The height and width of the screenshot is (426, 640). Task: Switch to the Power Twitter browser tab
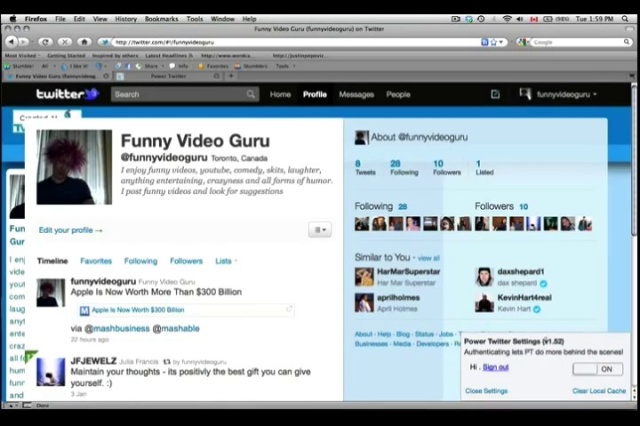[168, 76]
